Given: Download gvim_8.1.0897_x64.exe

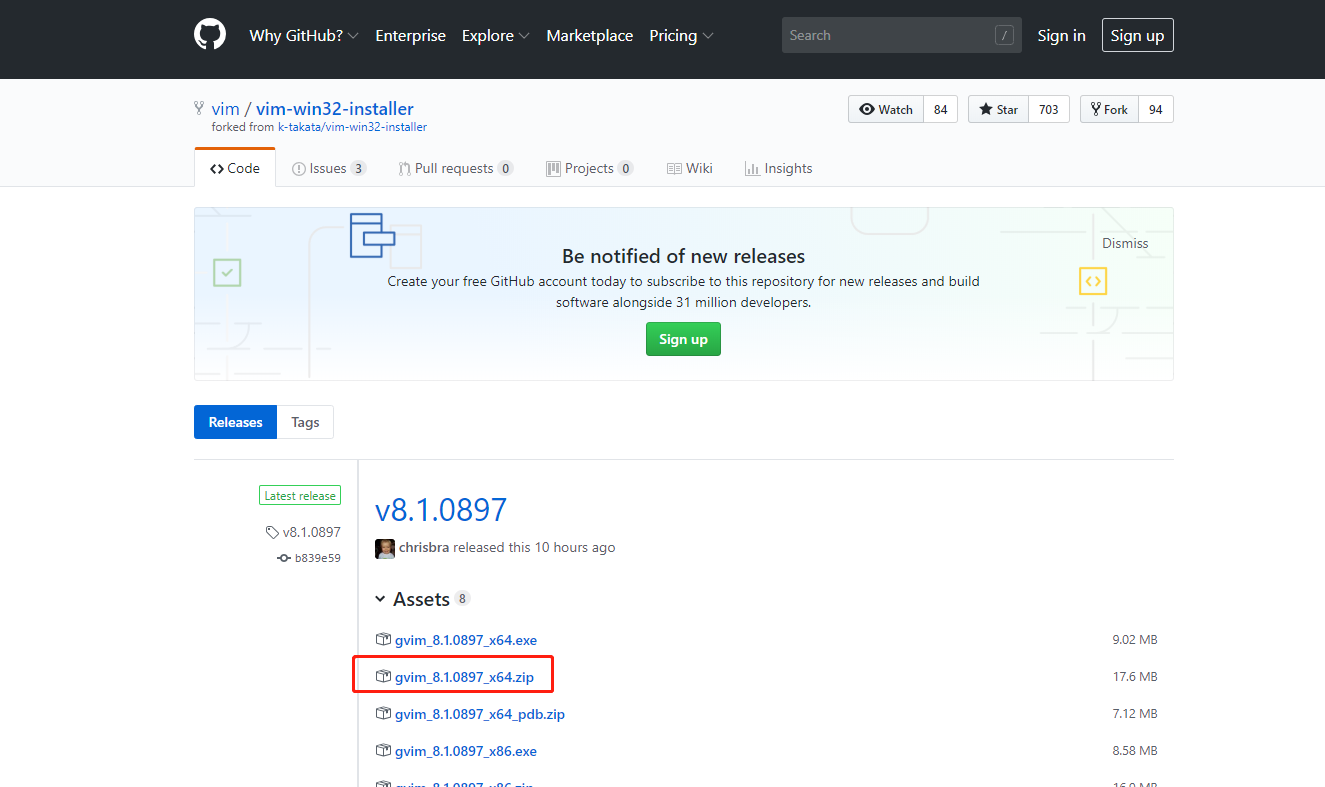Looking at the screenshot, I should pyautogui.click(x=466, y=640).
